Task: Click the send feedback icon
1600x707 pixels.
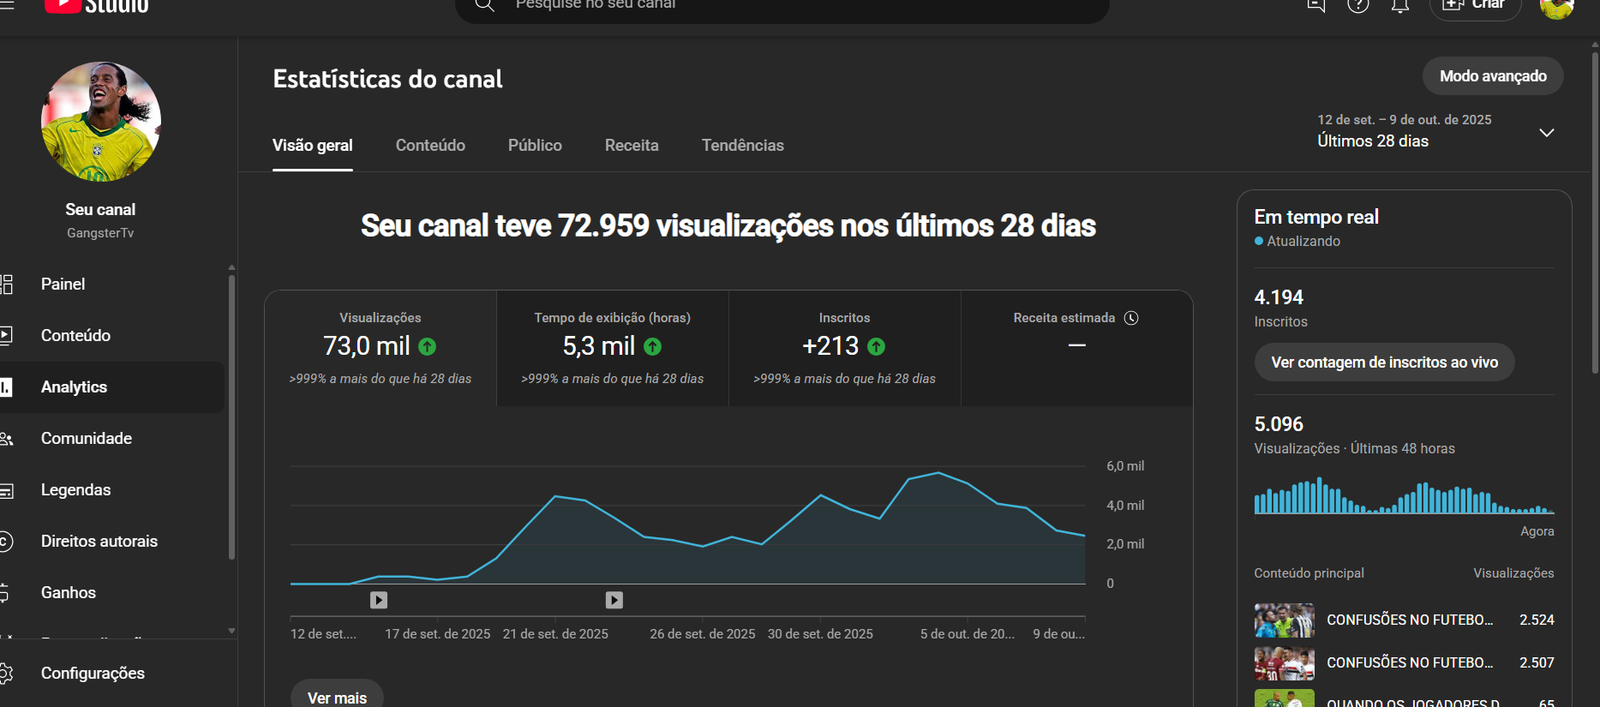Action: point(1316,5)
